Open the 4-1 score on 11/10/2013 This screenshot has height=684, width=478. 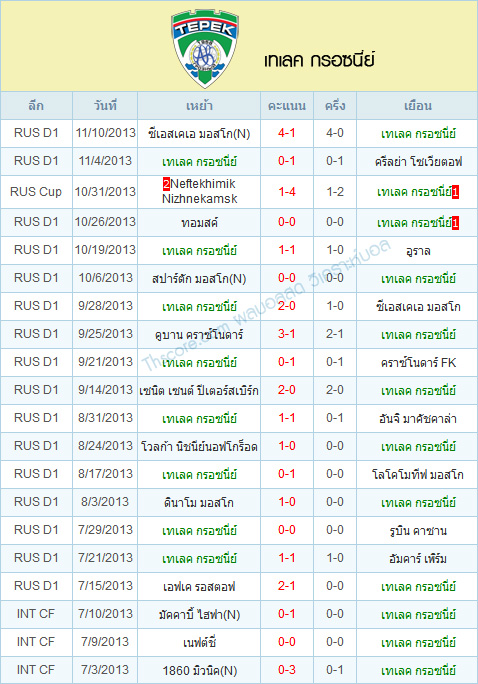coord(287,133)
